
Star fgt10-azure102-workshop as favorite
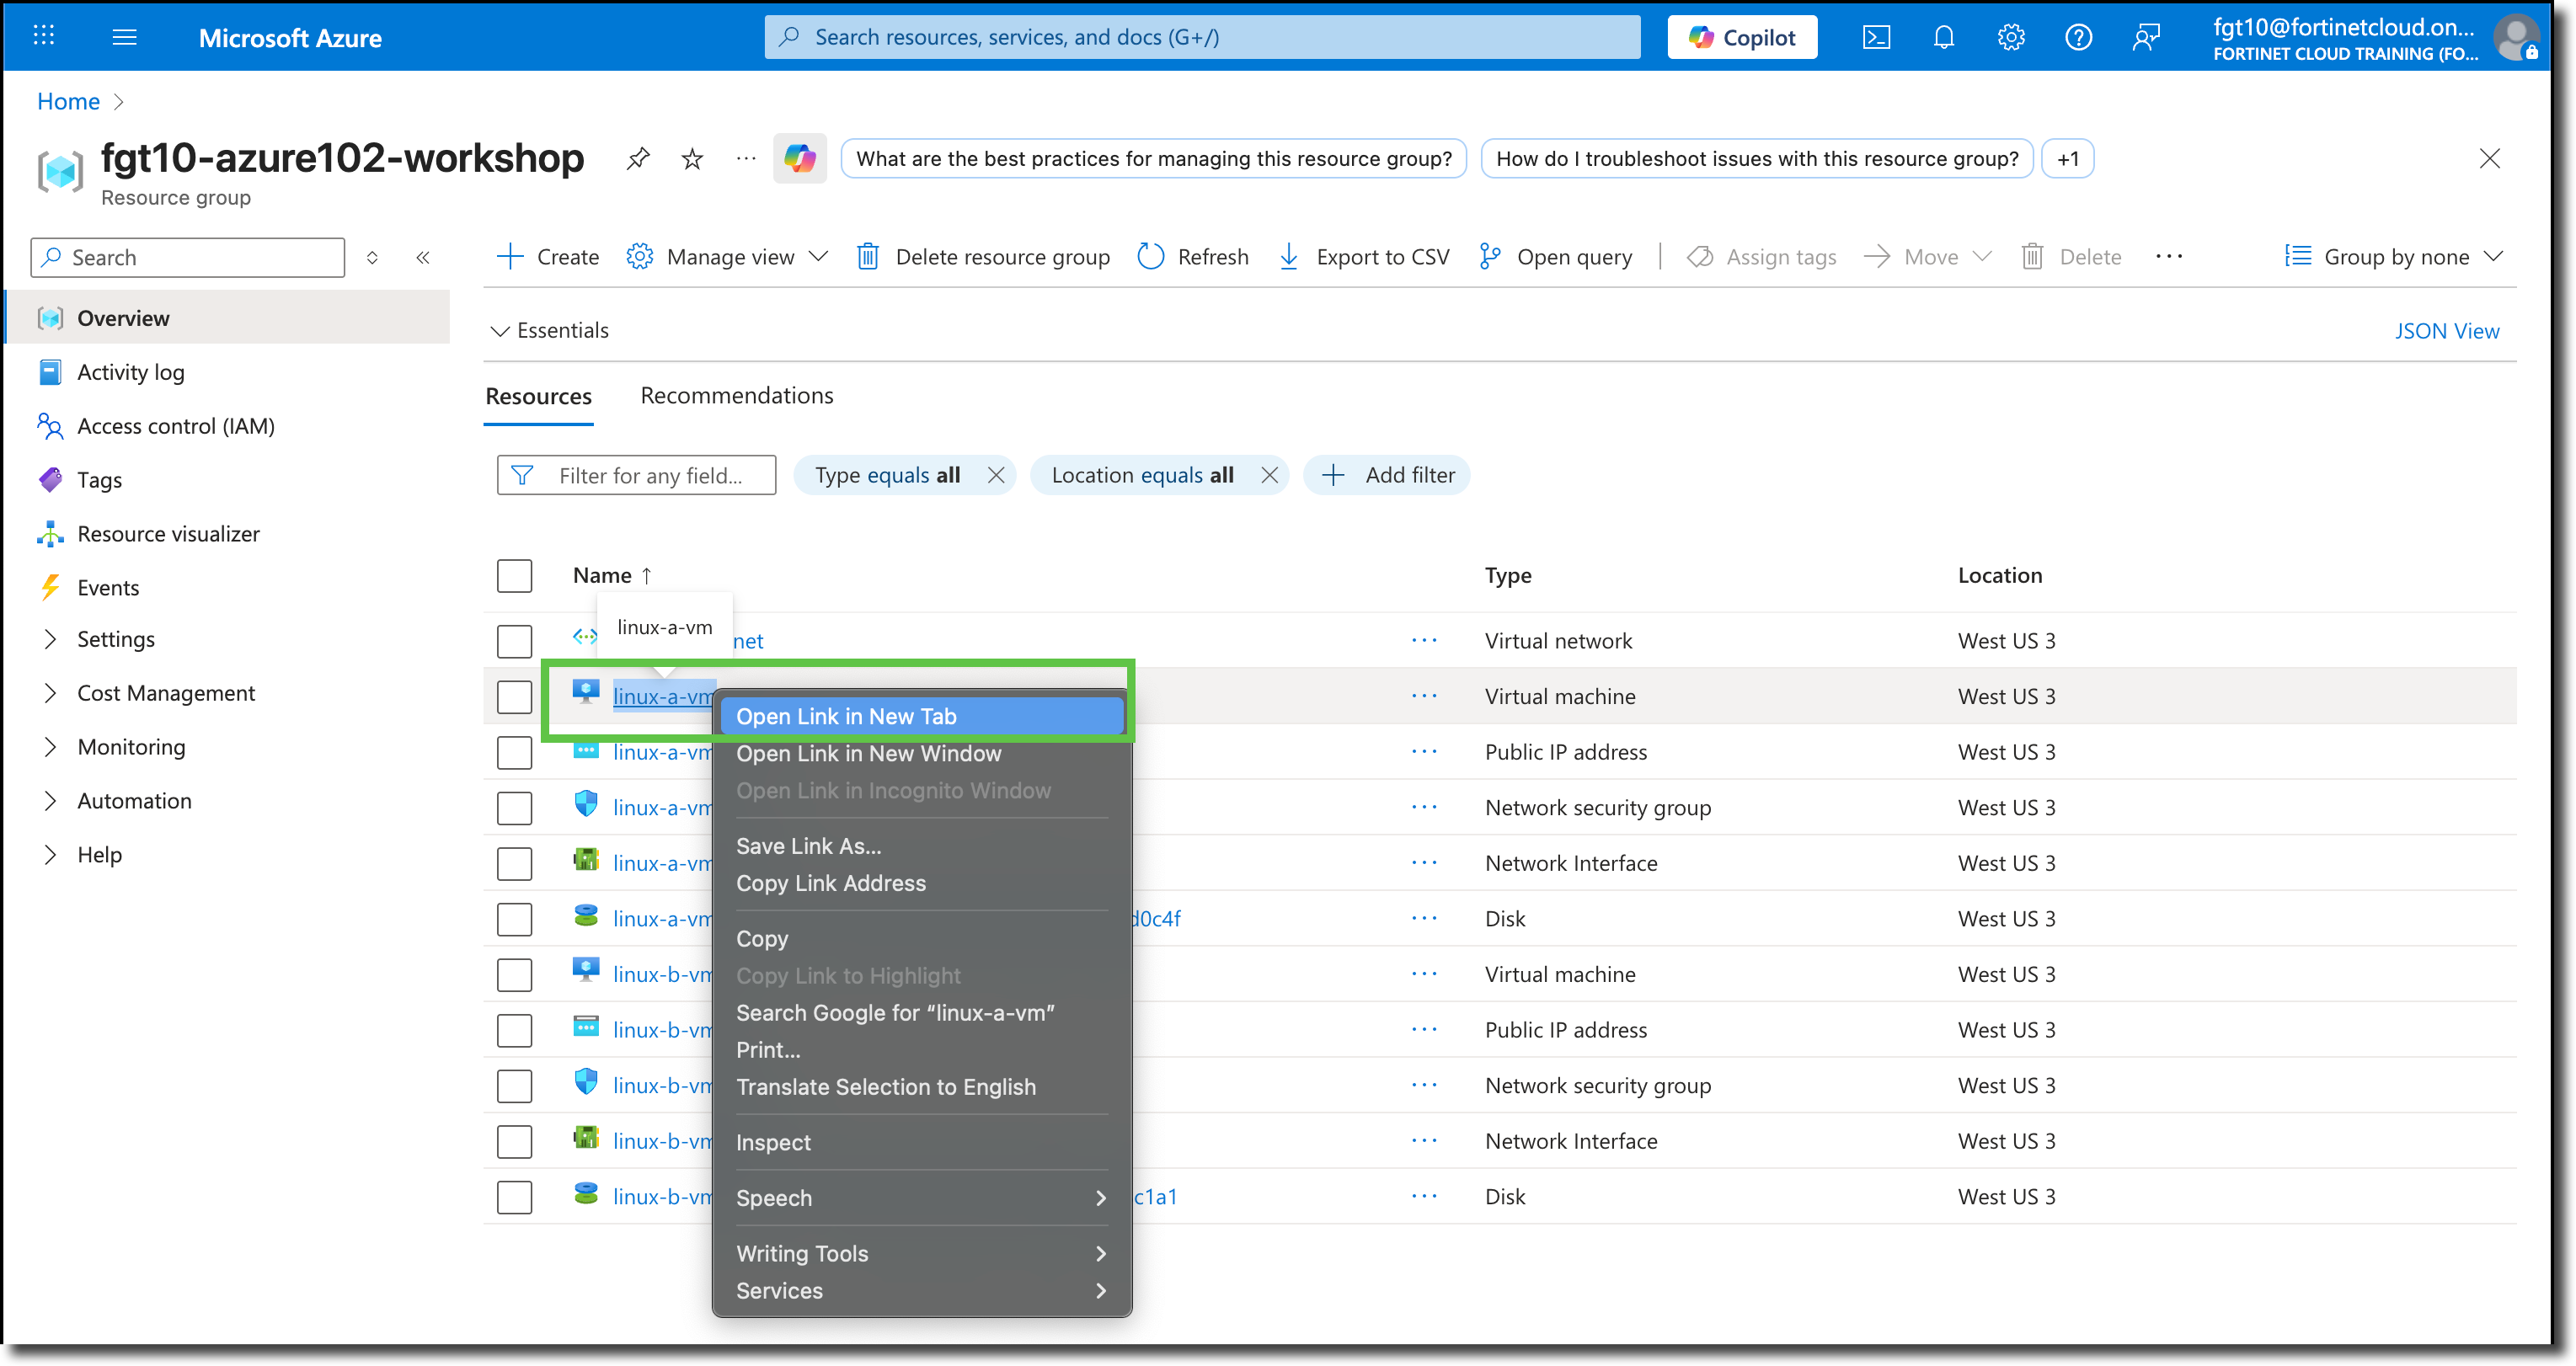691,158
